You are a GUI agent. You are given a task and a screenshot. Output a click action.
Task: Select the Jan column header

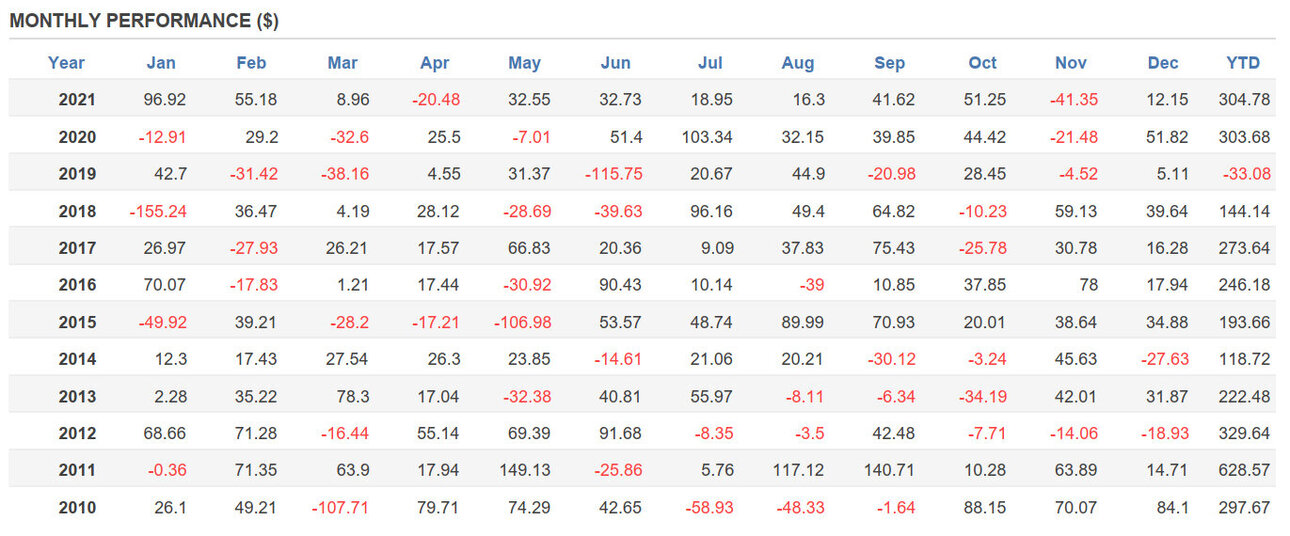(161, 63)
